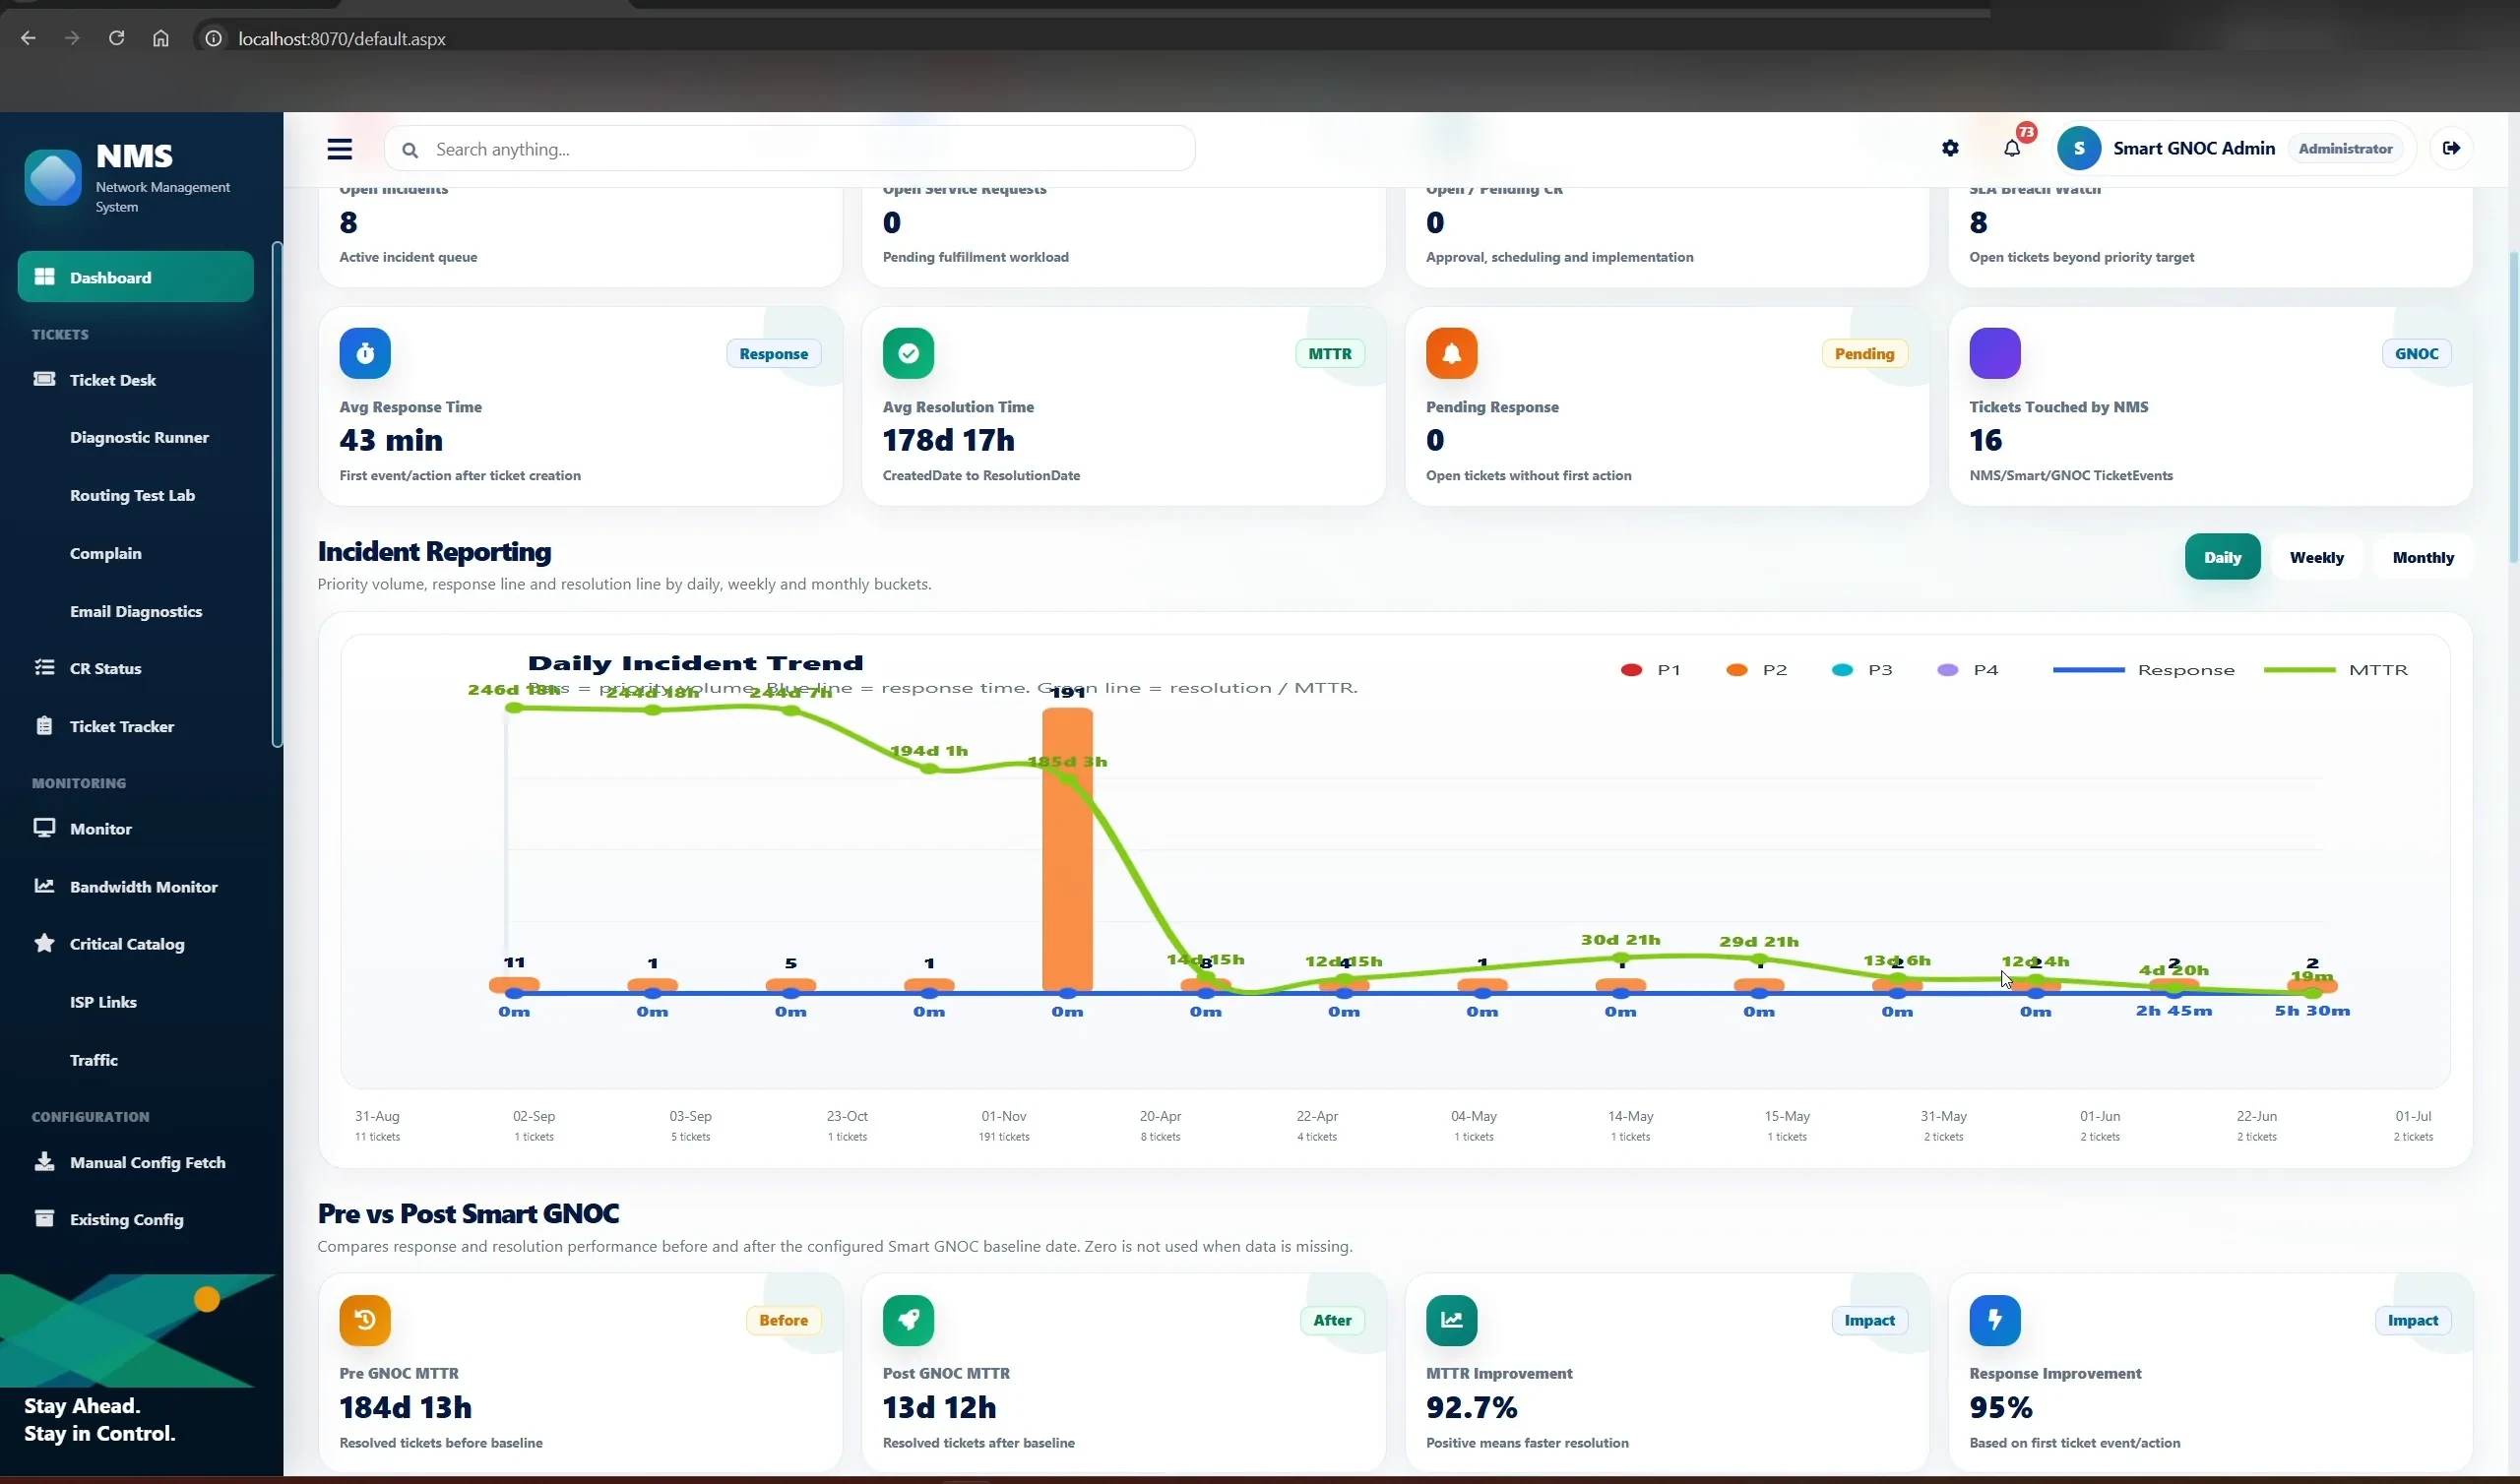Click the Manual Config Fetch download icon

[44, 1161]
